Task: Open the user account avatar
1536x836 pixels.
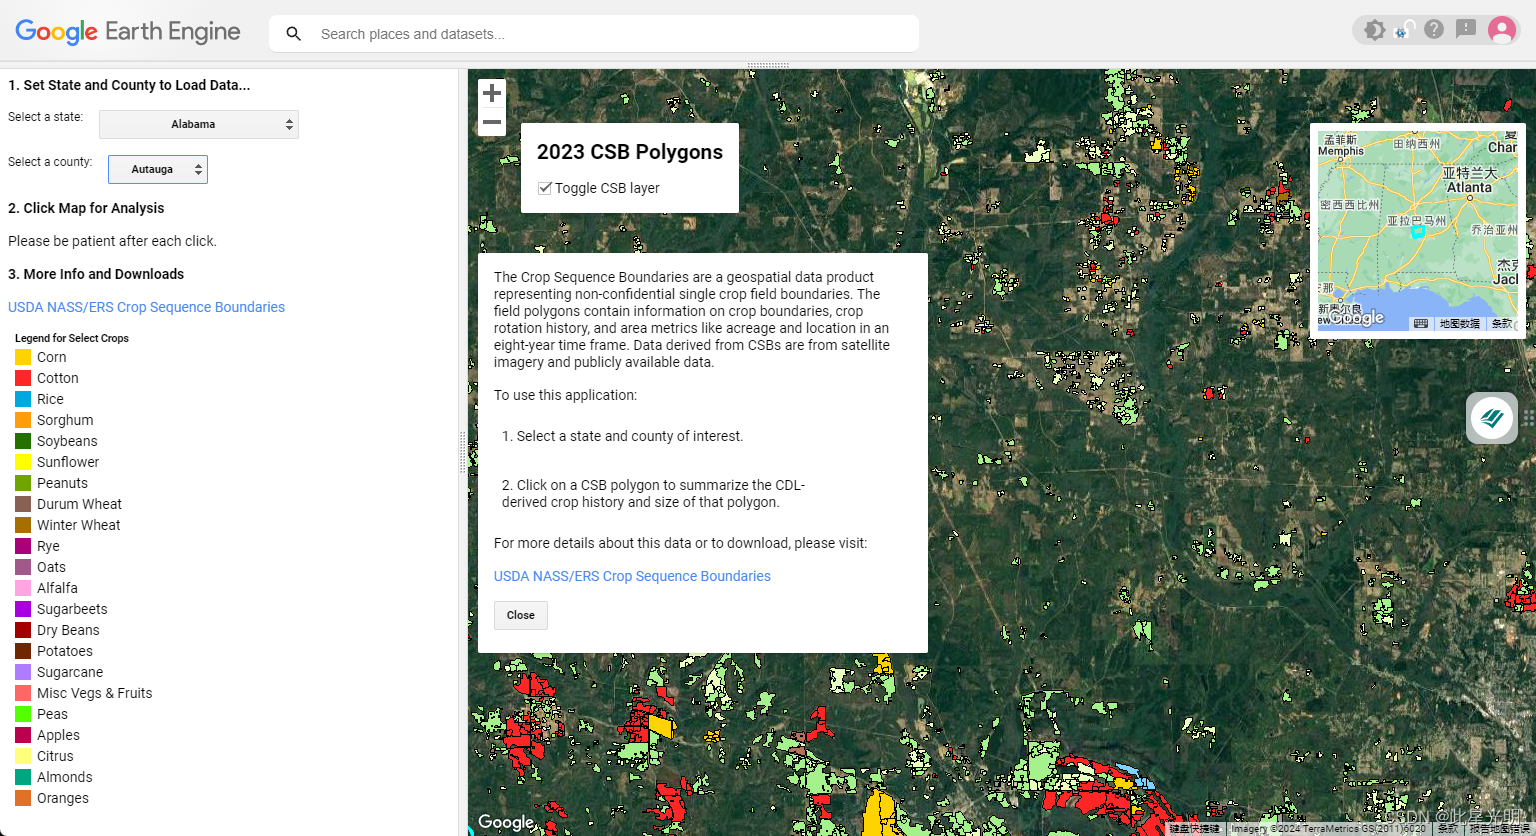Action: 1502,30
